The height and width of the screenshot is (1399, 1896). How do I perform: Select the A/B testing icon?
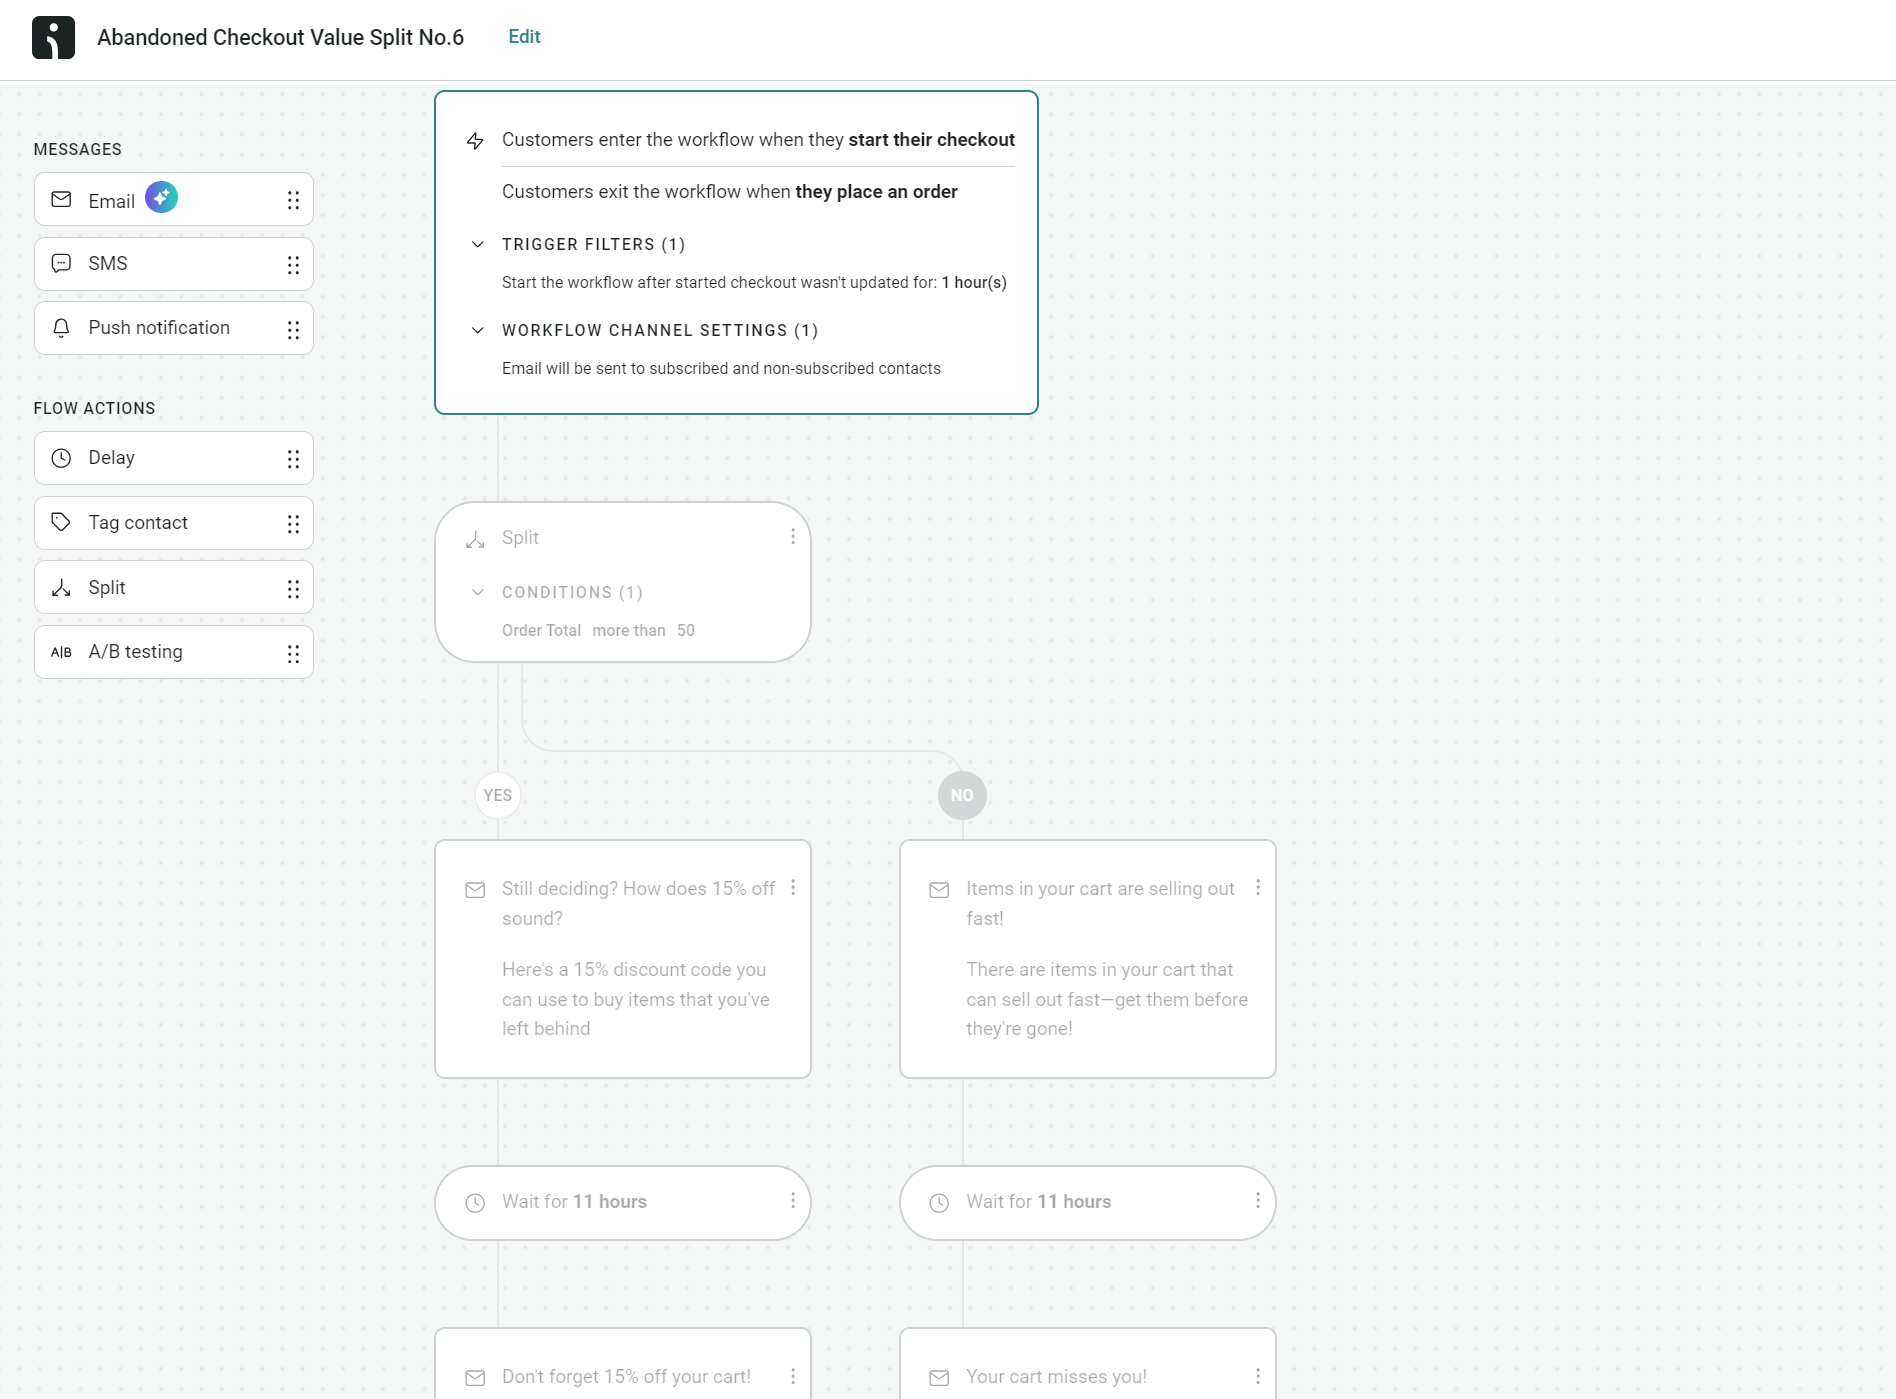(61, 651)
